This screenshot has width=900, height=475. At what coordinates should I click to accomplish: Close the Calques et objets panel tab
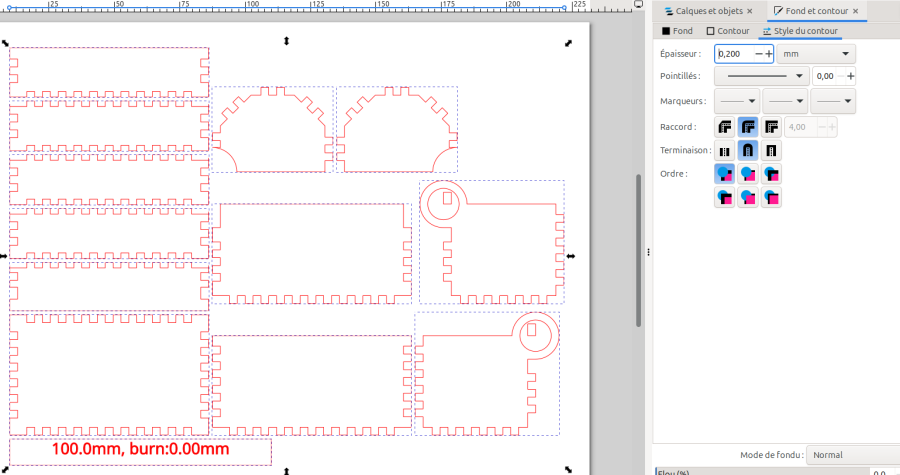point(750,11)
